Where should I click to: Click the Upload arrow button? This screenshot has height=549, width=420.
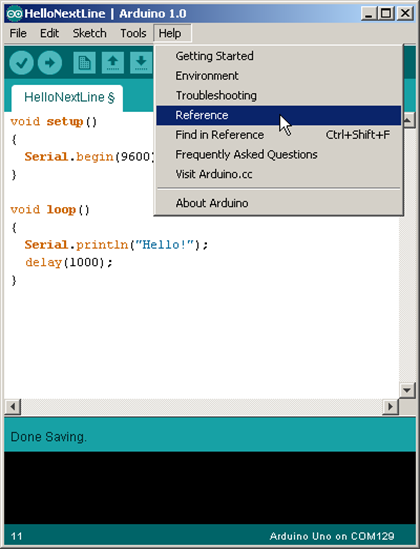(x=50, y=63)
